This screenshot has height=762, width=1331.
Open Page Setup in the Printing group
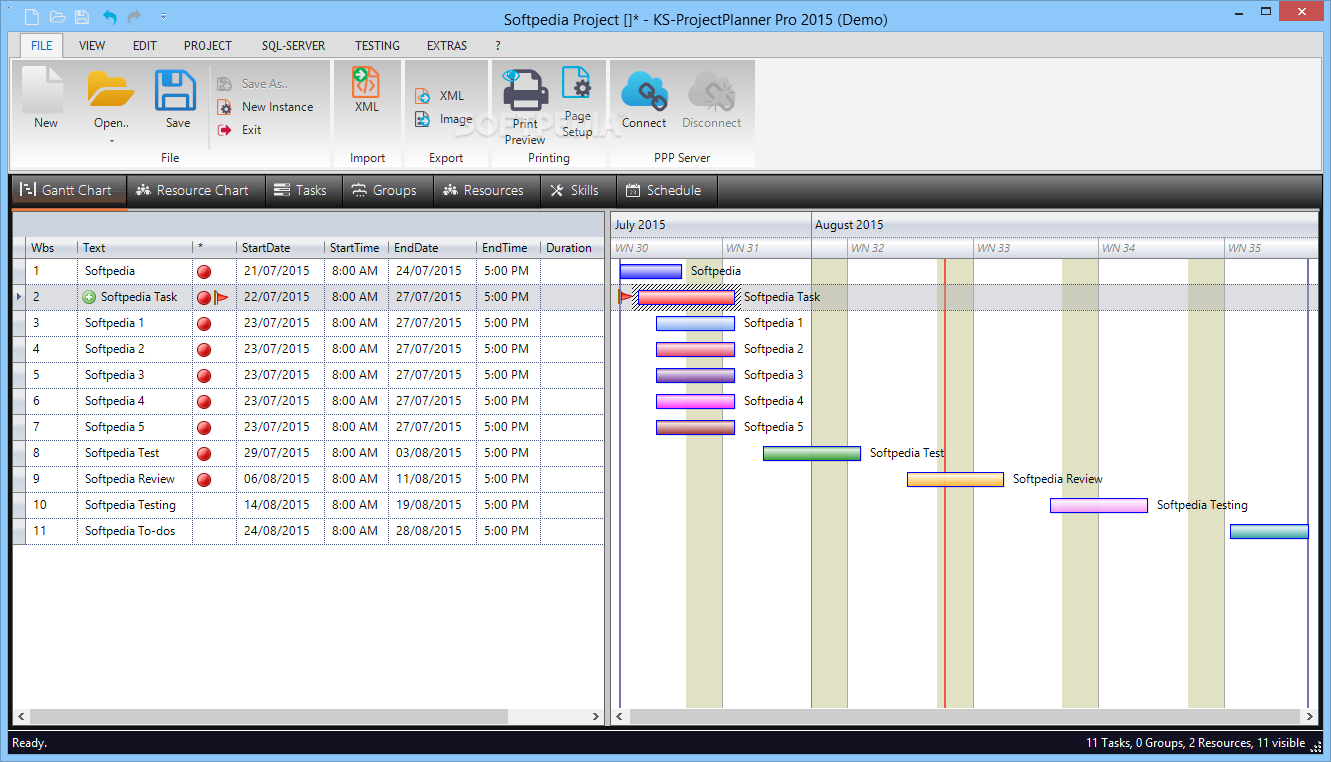(577, 102)
